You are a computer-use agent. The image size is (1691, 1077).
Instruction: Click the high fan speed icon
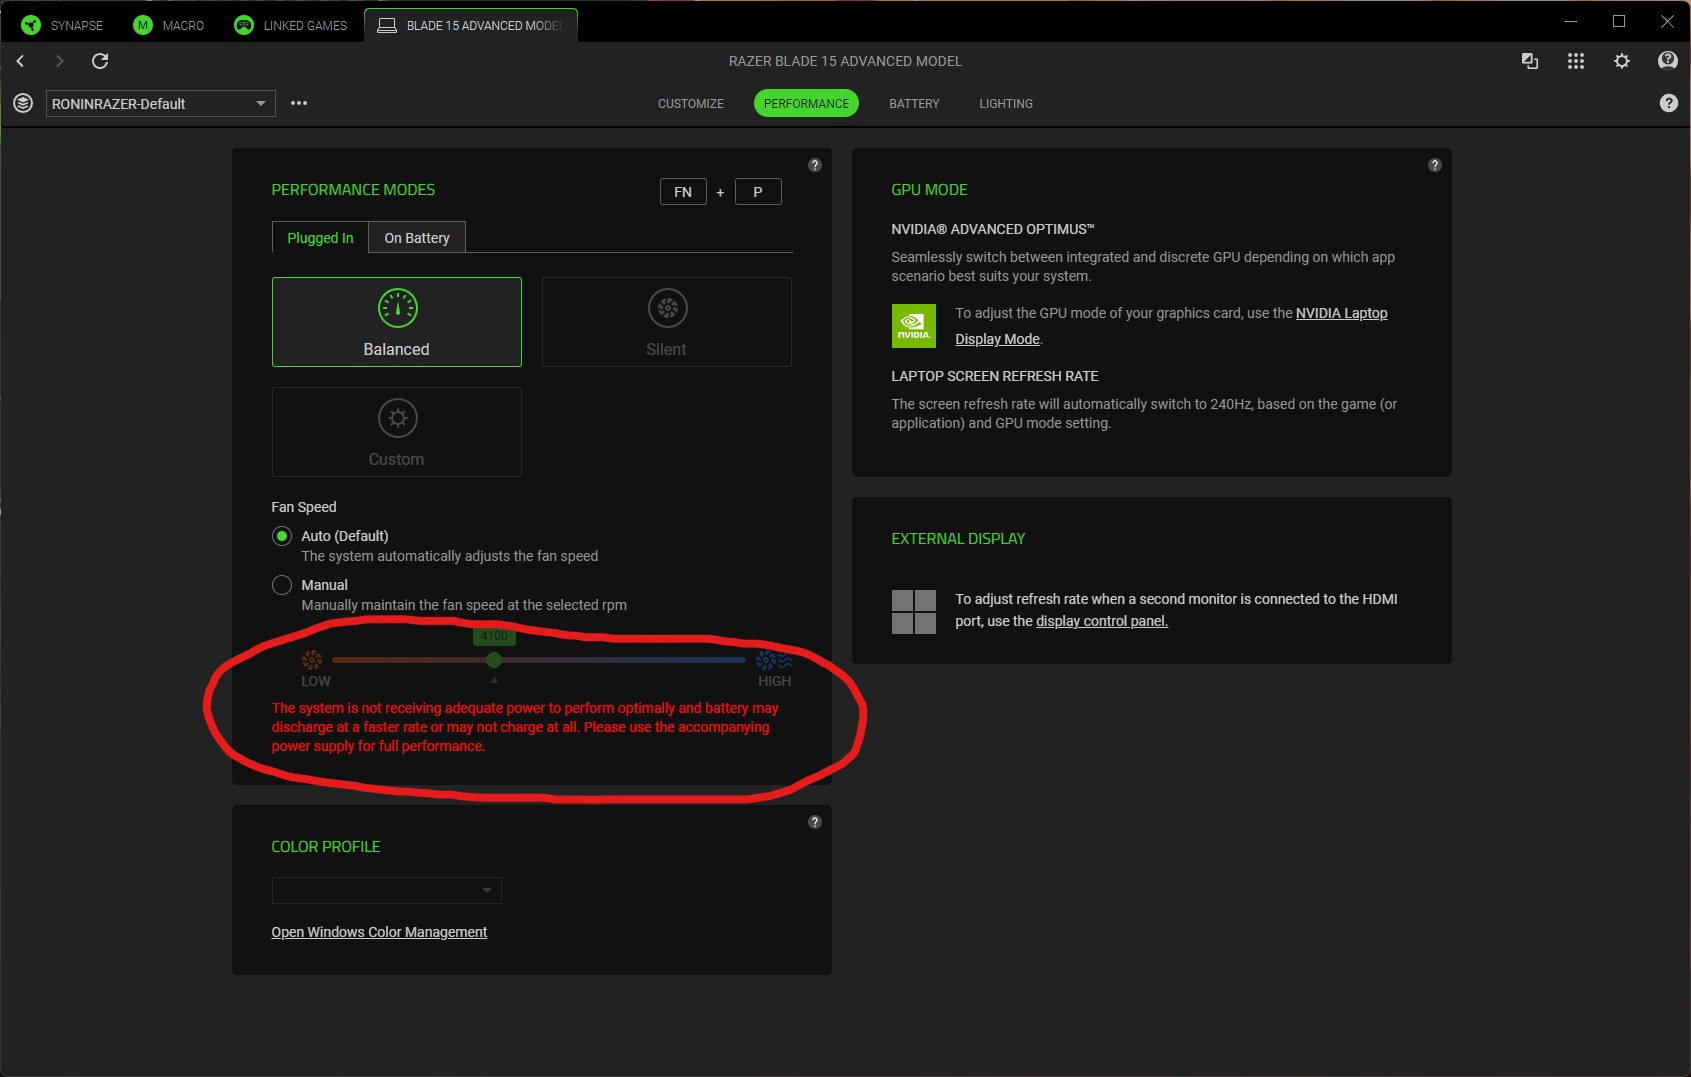coord(774,660)
